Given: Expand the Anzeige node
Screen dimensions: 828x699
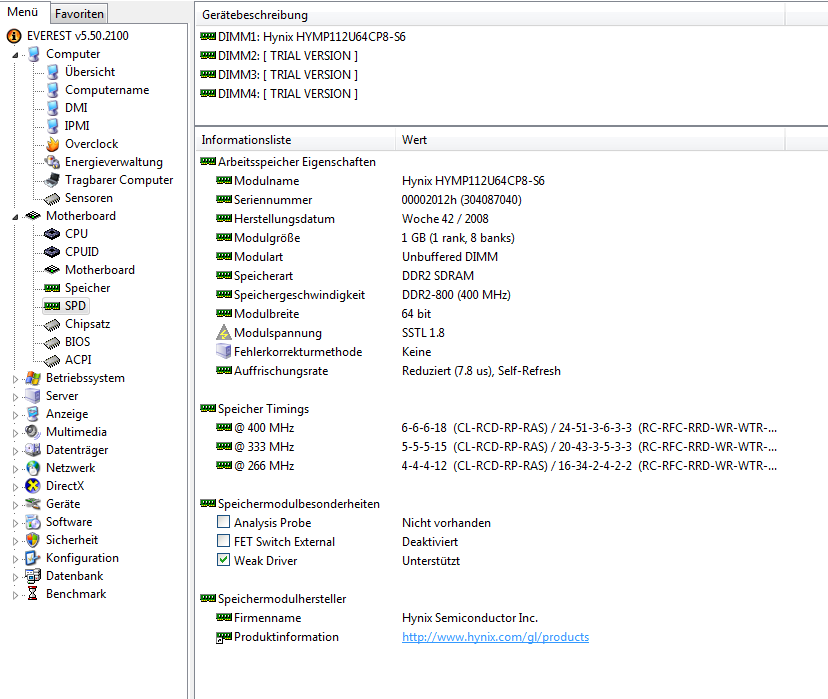Looking at the screenshot, I should [15, 415].
